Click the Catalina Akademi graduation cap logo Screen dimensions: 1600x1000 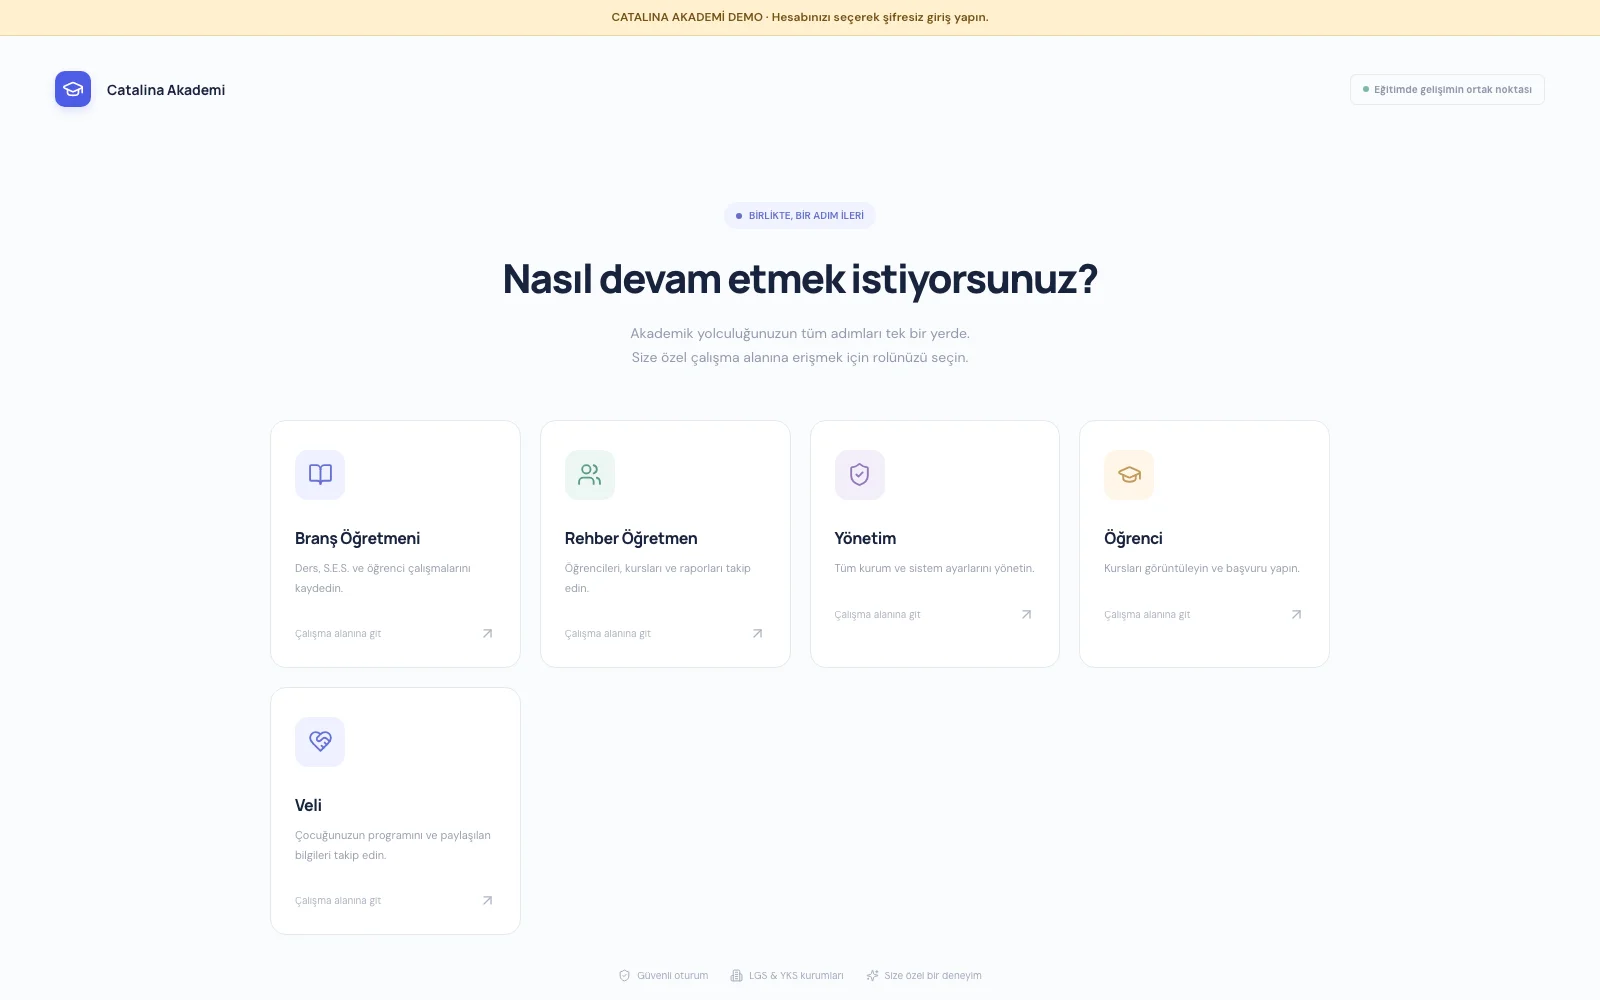point(73,89)
